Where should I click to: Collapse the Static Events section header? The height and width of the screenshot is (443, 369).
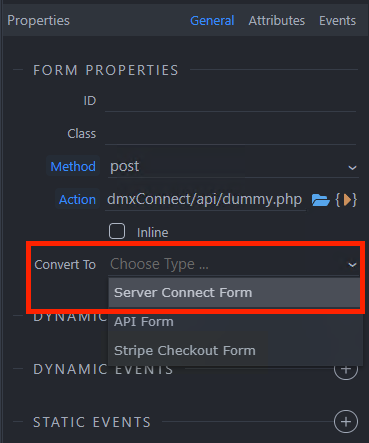(x=92, y=422)
